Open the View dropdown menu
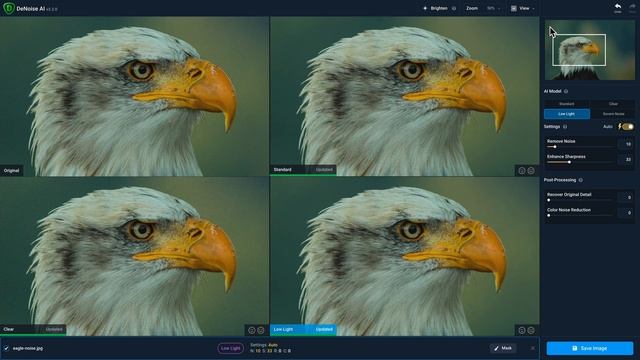This screenshot has height=360, width=640. [523, 8]
